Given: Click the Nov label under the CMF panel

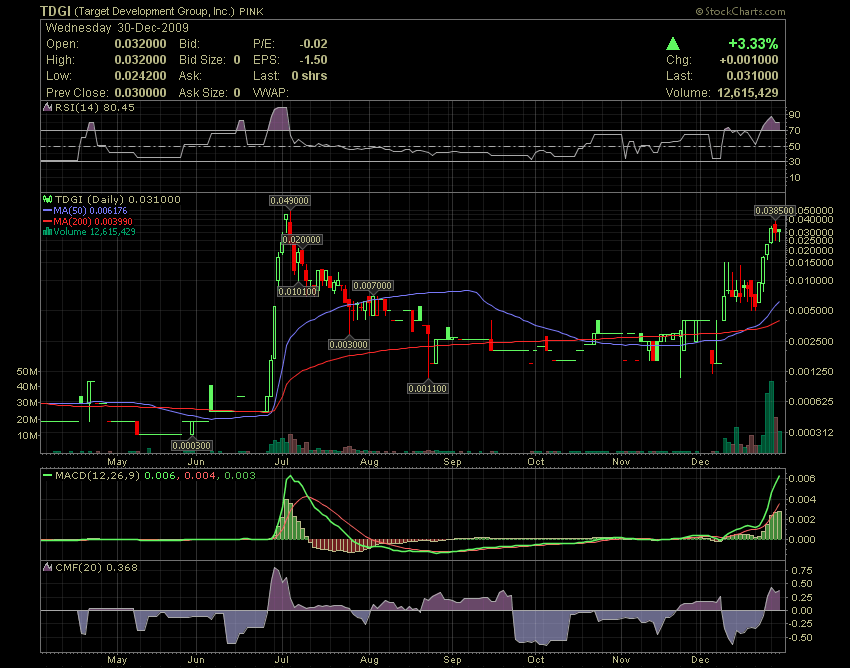Looking at the screenshot, I should coord(621,659).
